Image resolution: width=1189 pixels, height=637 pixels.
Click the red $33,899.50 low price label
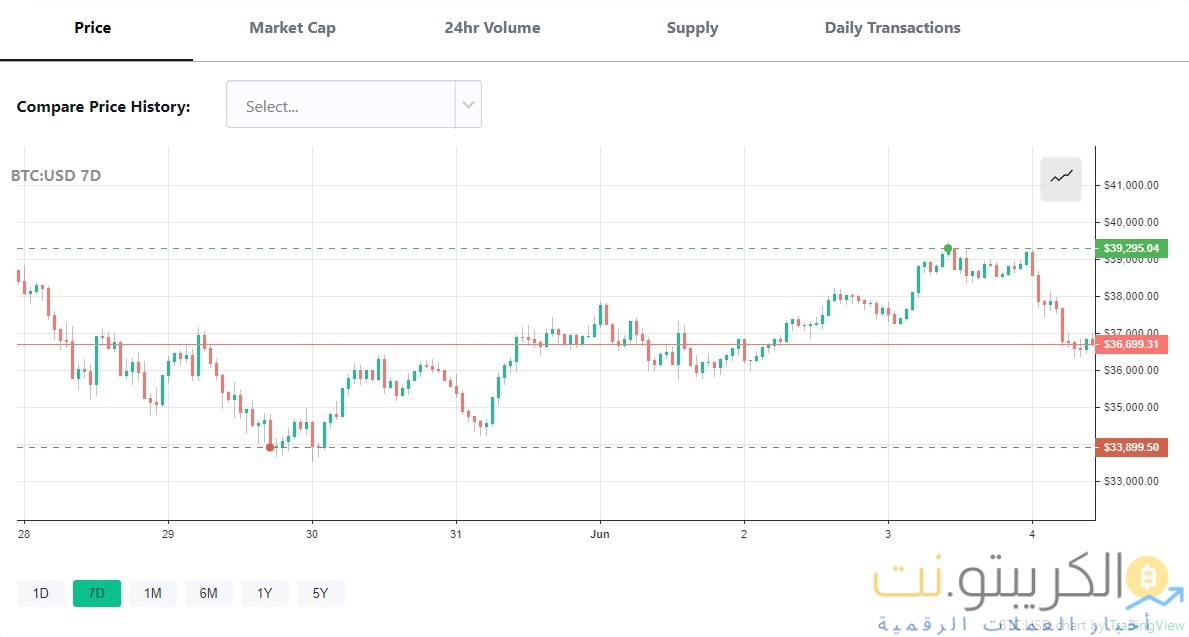coord(1131,447)
